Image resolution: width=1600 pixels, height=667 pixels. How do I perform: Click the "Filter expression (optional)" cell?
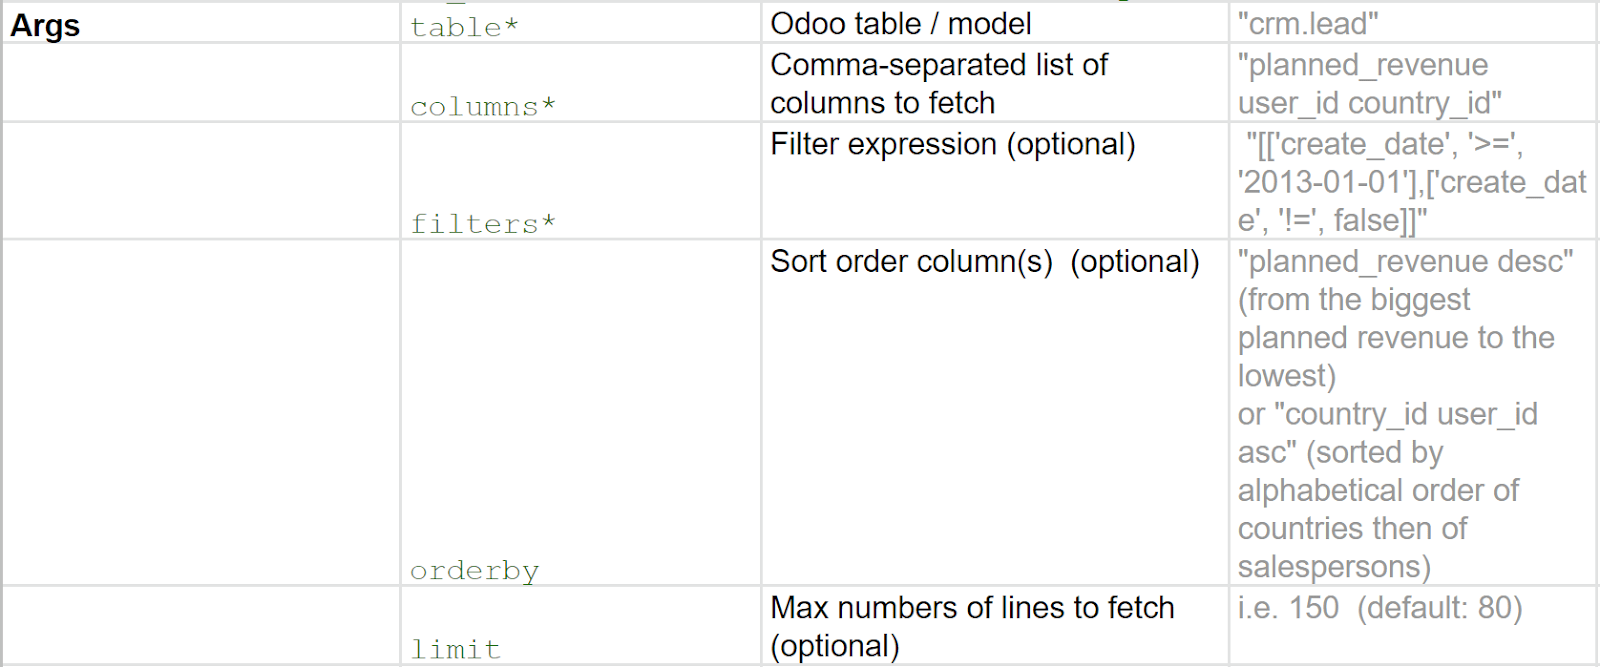pyautogui.click(x=952, y=144)
